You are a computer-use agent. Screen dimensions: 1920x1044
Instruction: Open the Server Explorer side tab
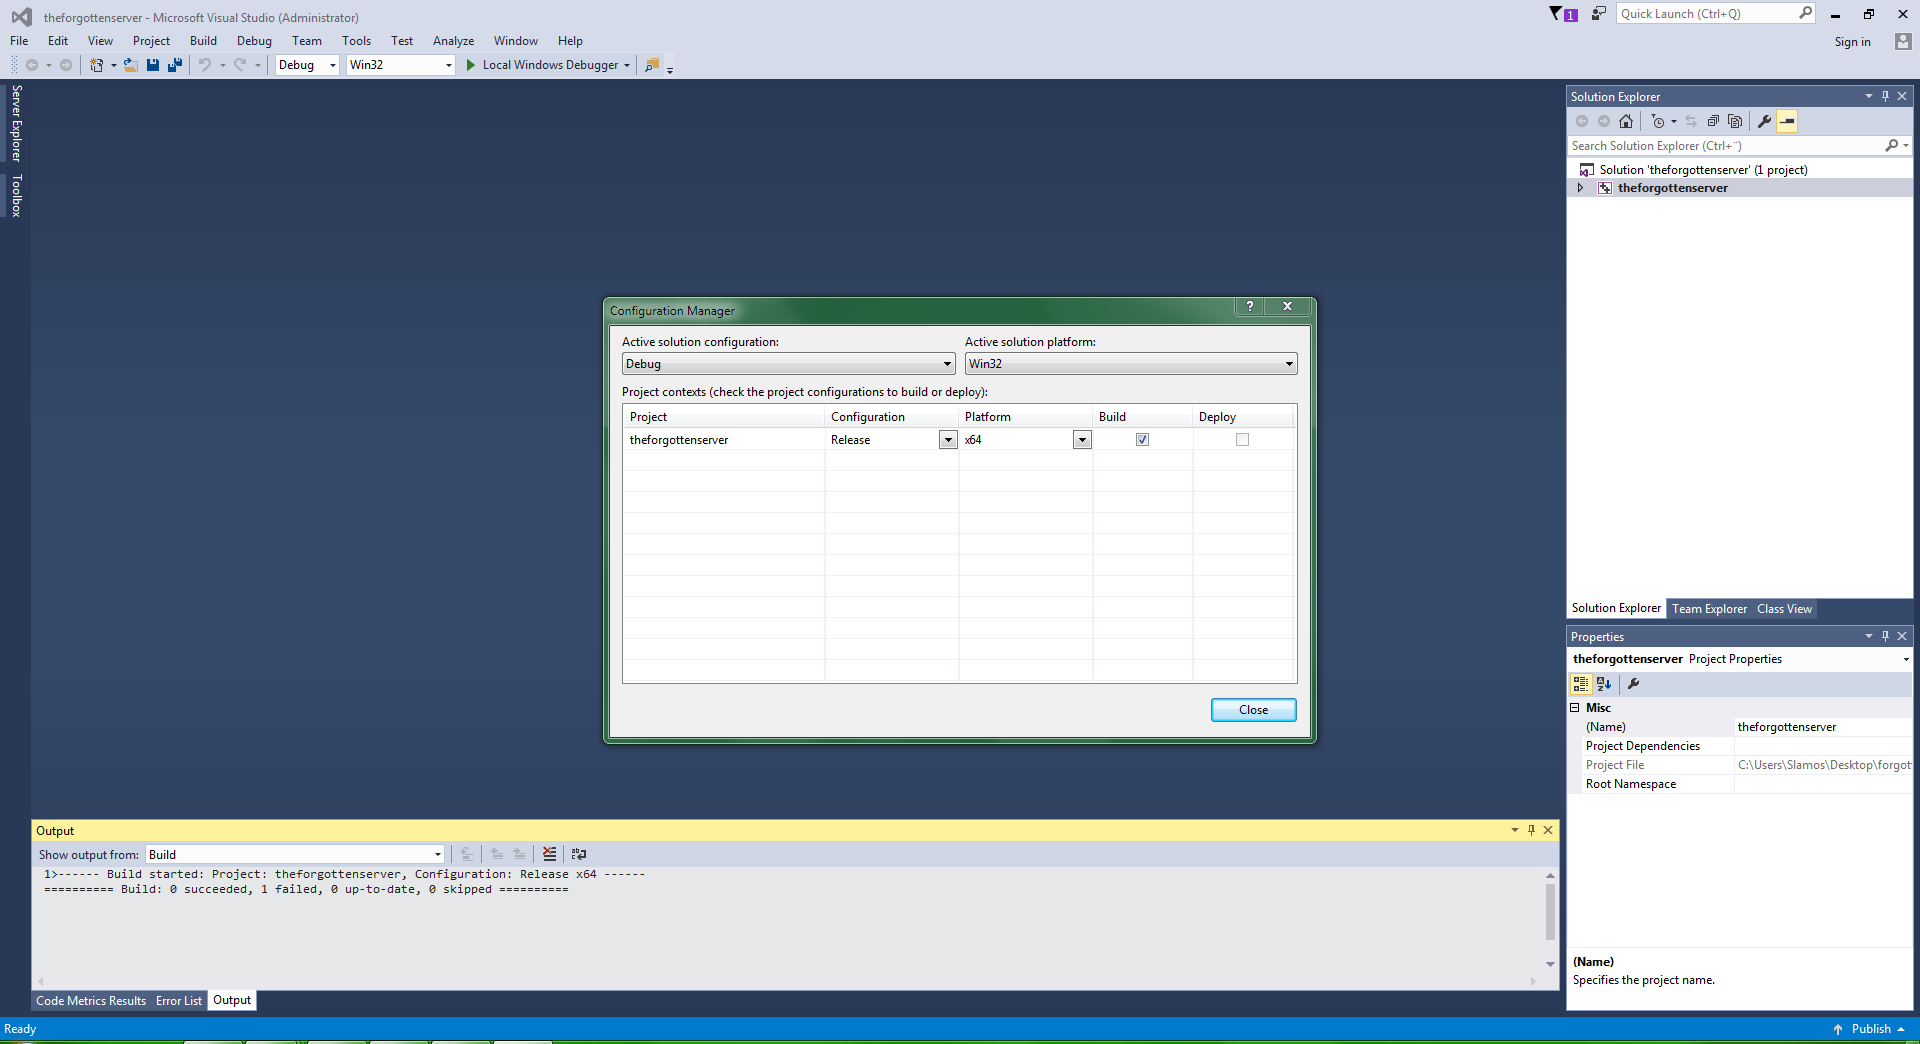16,123
